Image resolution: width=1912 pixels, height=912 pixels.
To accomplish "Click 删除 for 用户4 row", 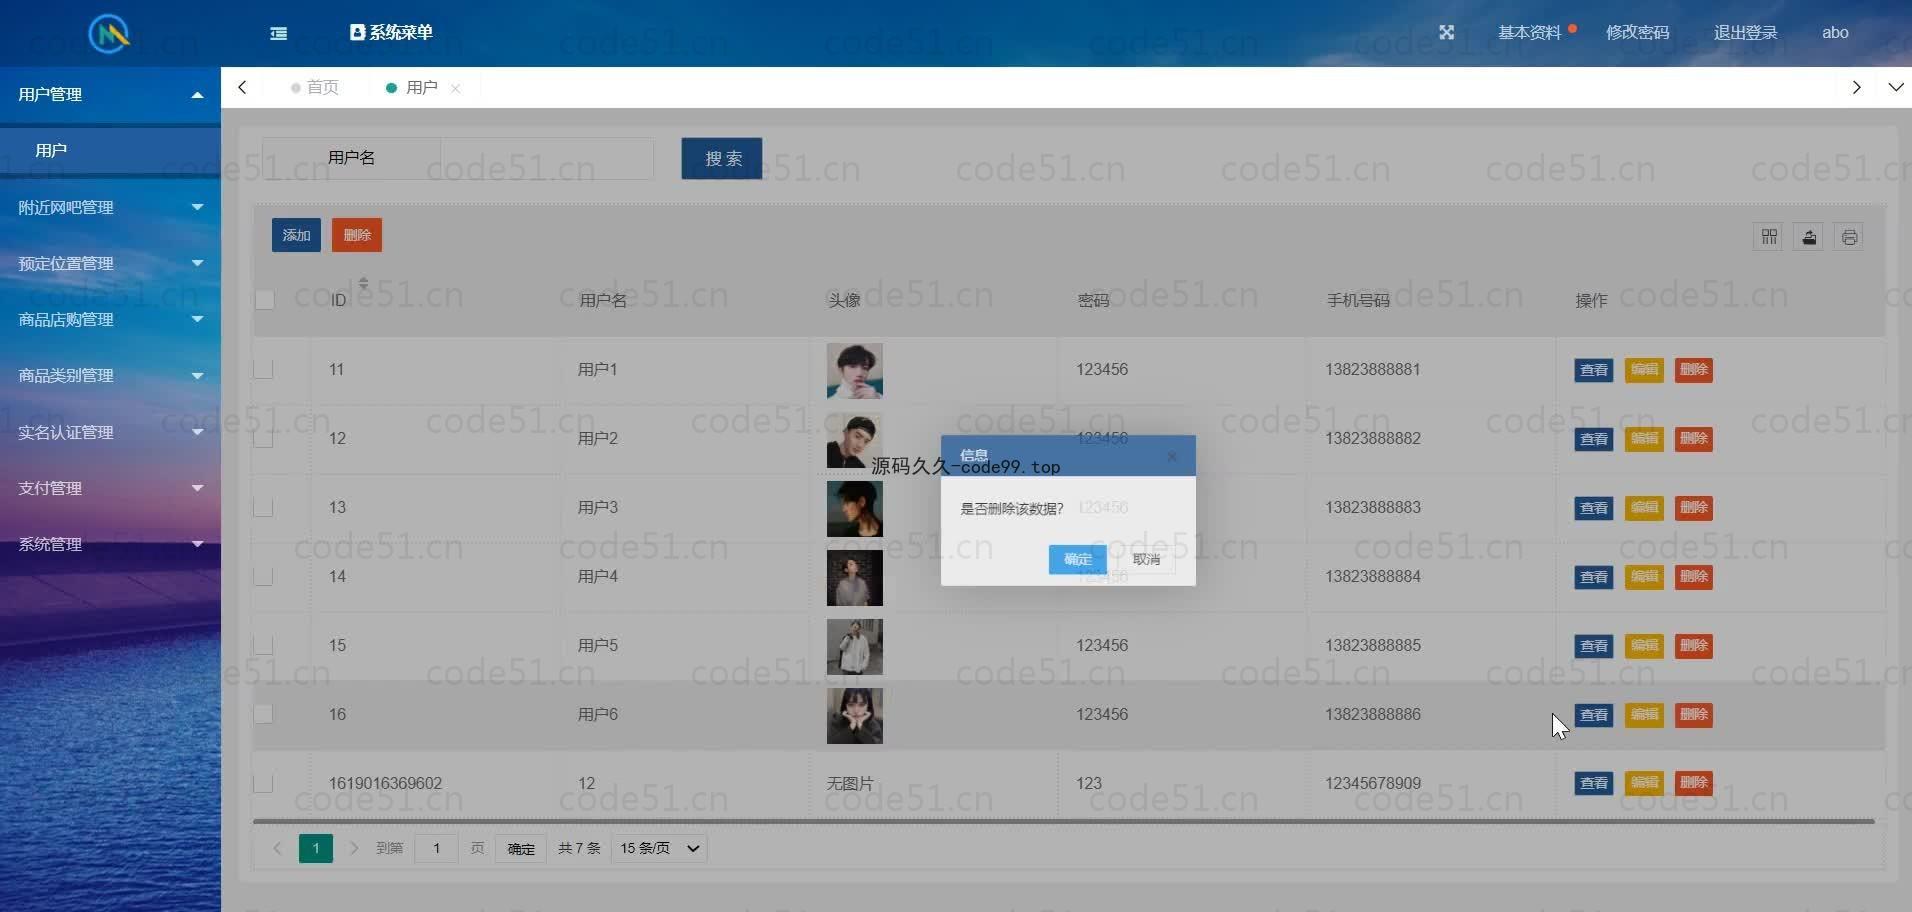I will coord(1694,577).
